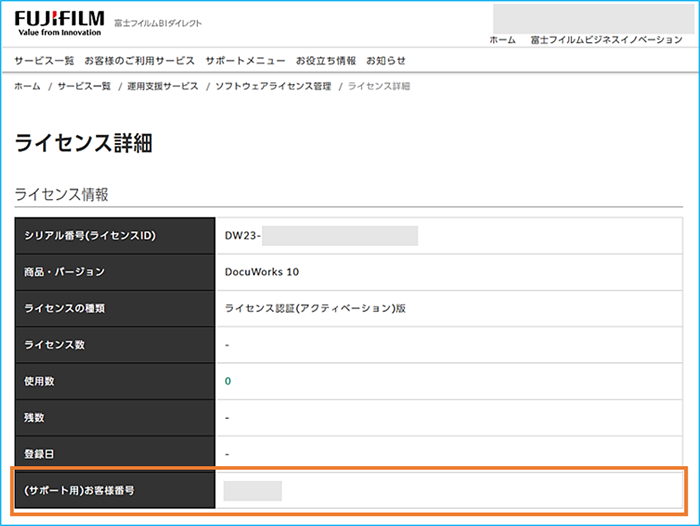Screen dimensions: 700x526
Task: Open お知らせ menu item
Action: [386, 61]
